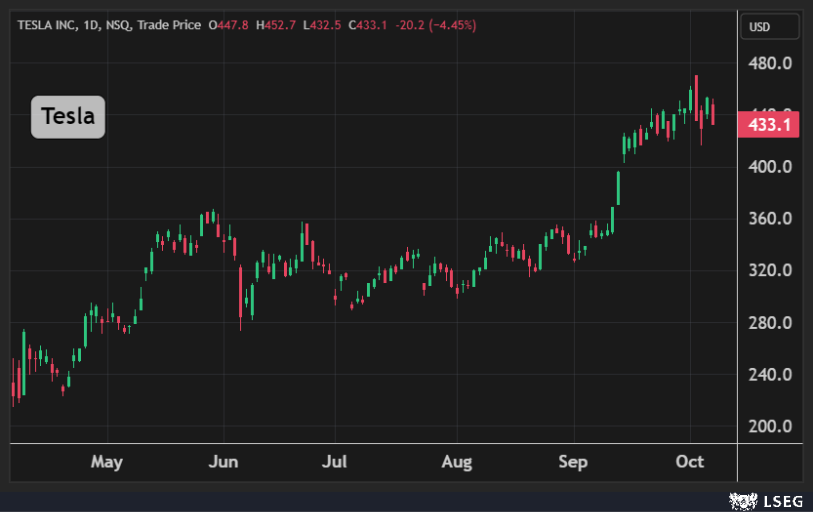Click the 320.0 price axis label
813x512 pixels.
point(771,271)
